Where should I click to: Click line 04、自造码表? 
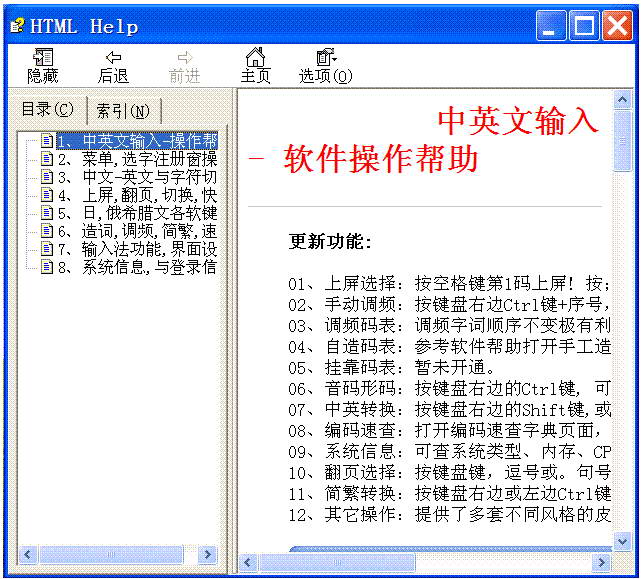point(449,347)
